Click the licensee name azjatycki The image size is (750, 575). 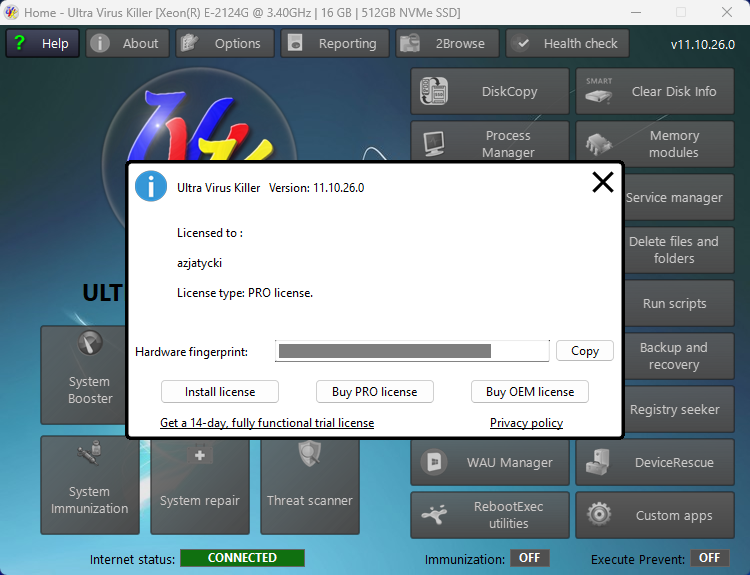pyautogui.click(x=199, y=263)
